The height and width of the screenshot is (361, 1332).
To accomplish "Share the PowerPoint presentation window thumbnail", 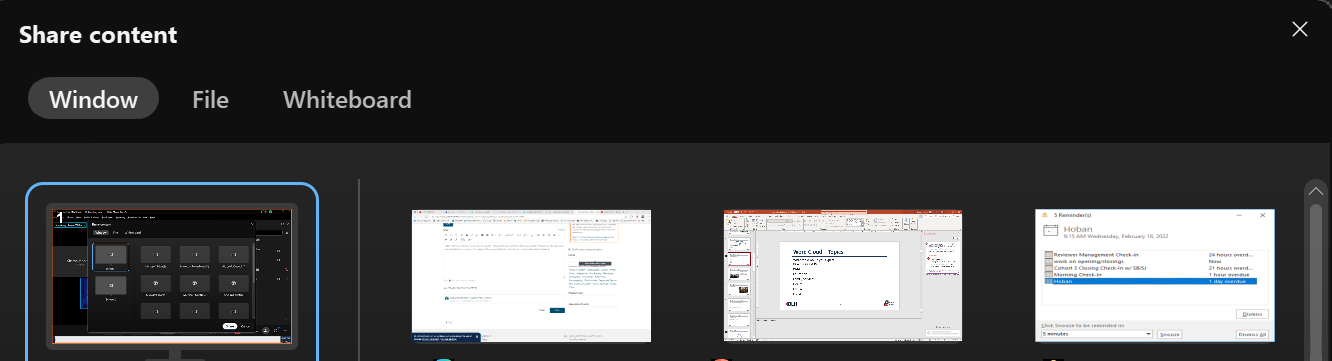I will (843, 276).
